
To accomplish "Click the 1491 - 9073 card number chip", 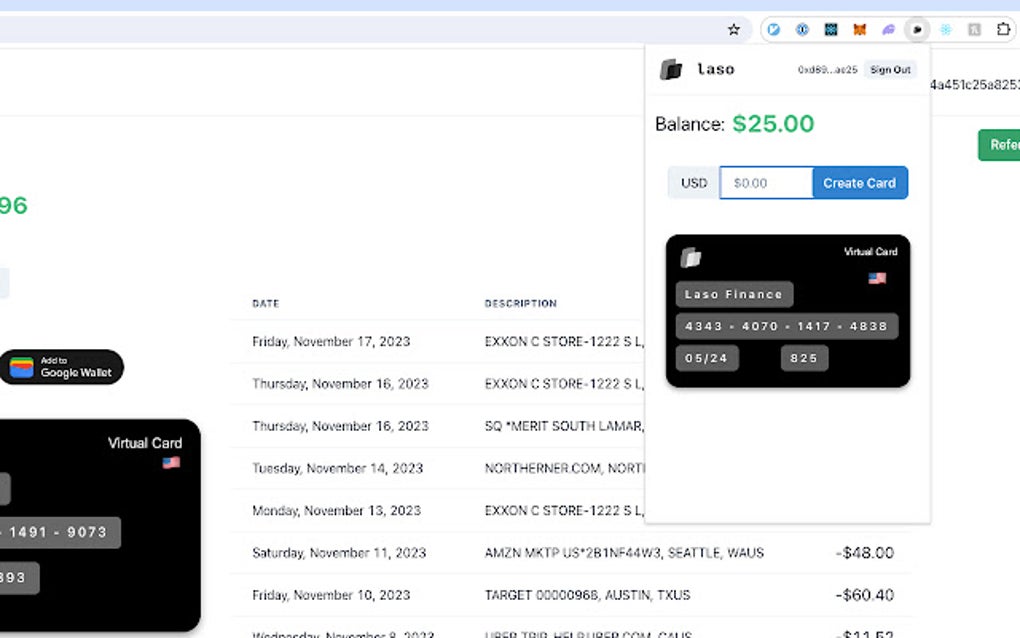I will 60,533.
